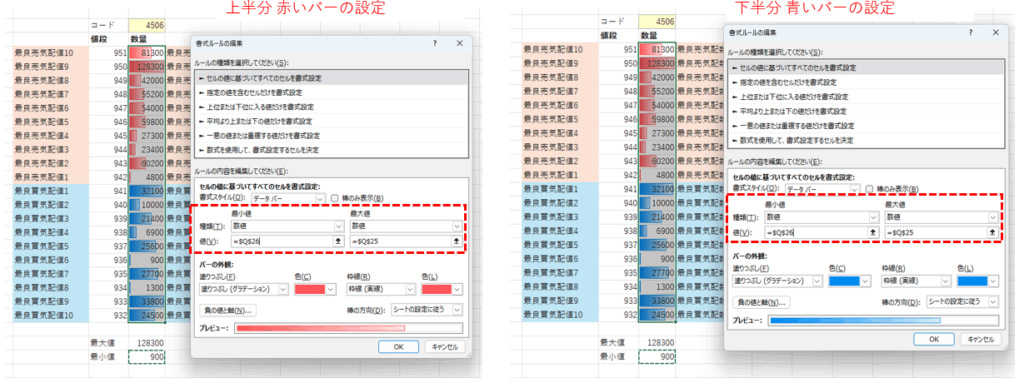This screenshot has height=383, width=1024.
Task: Select cell 最良買気配値1 in sheet behind red-bar dialog
Action: tap(50, 192)
